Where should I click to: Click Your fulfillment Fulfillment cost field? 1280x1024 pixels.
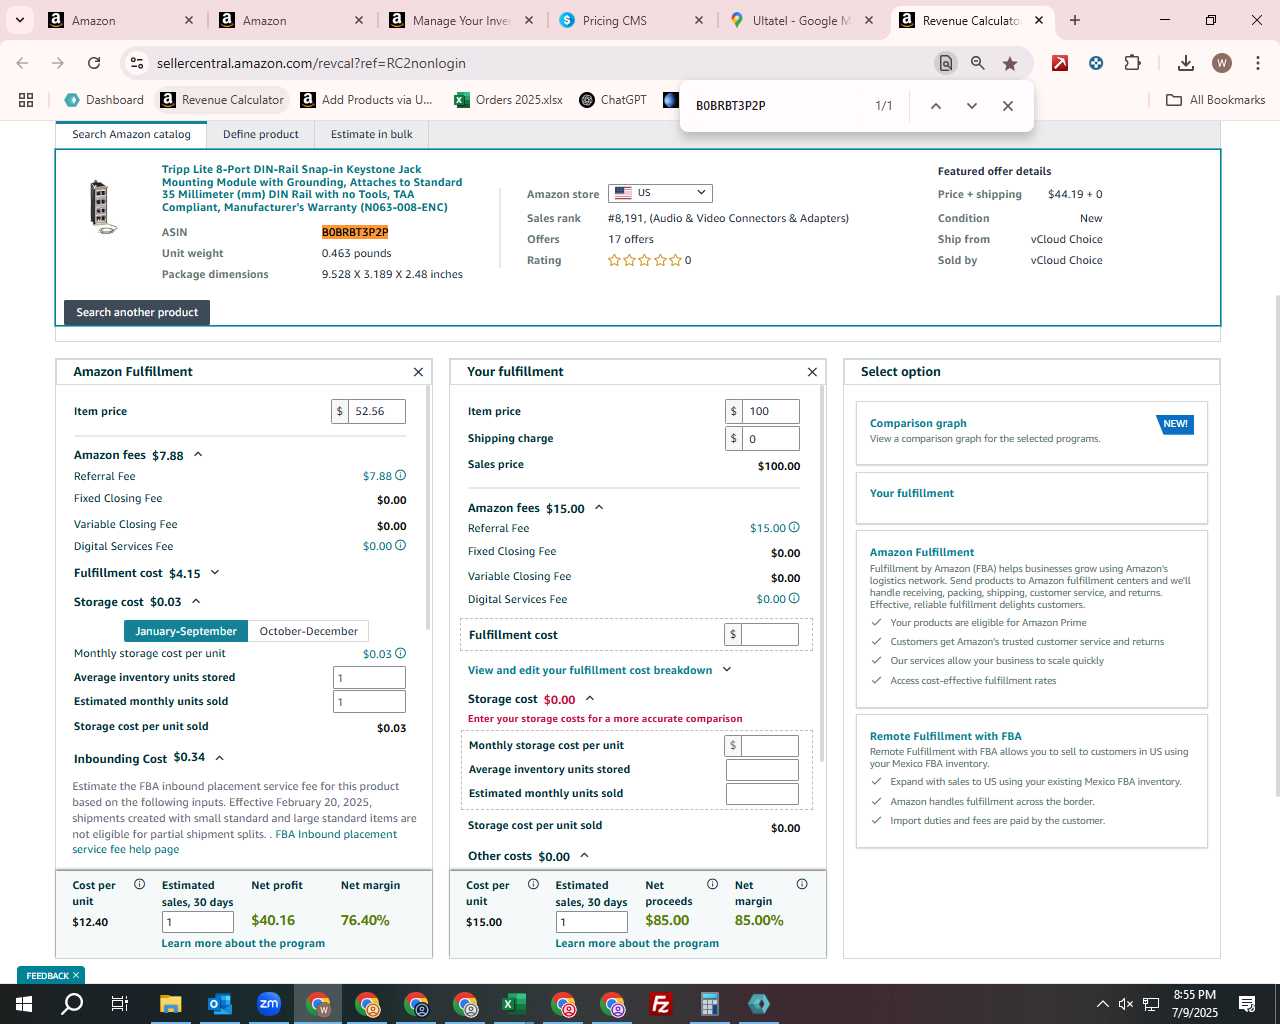pyautogui.click(x=770, y=634)
